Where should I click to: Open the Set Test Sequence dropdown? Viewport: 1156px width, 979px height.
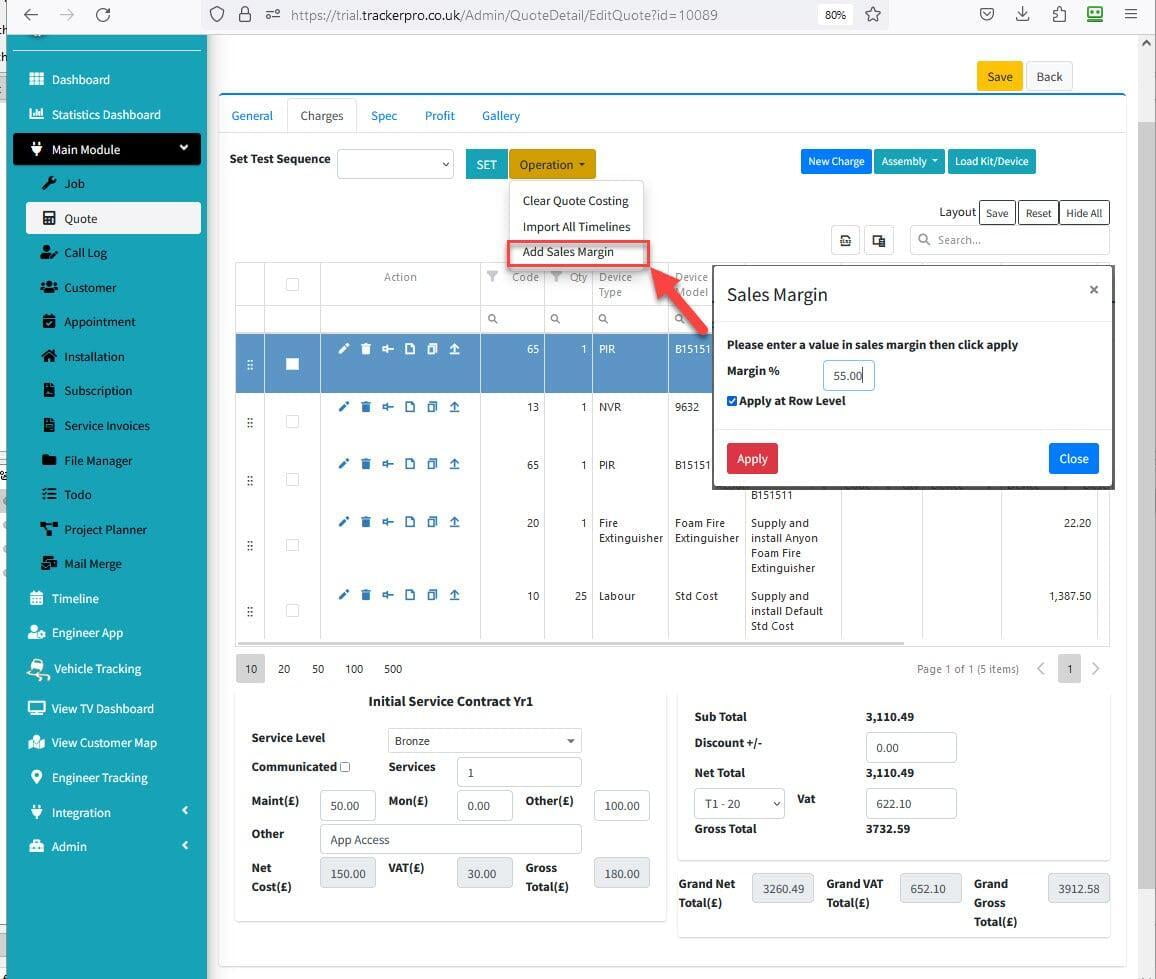[395, 164]
